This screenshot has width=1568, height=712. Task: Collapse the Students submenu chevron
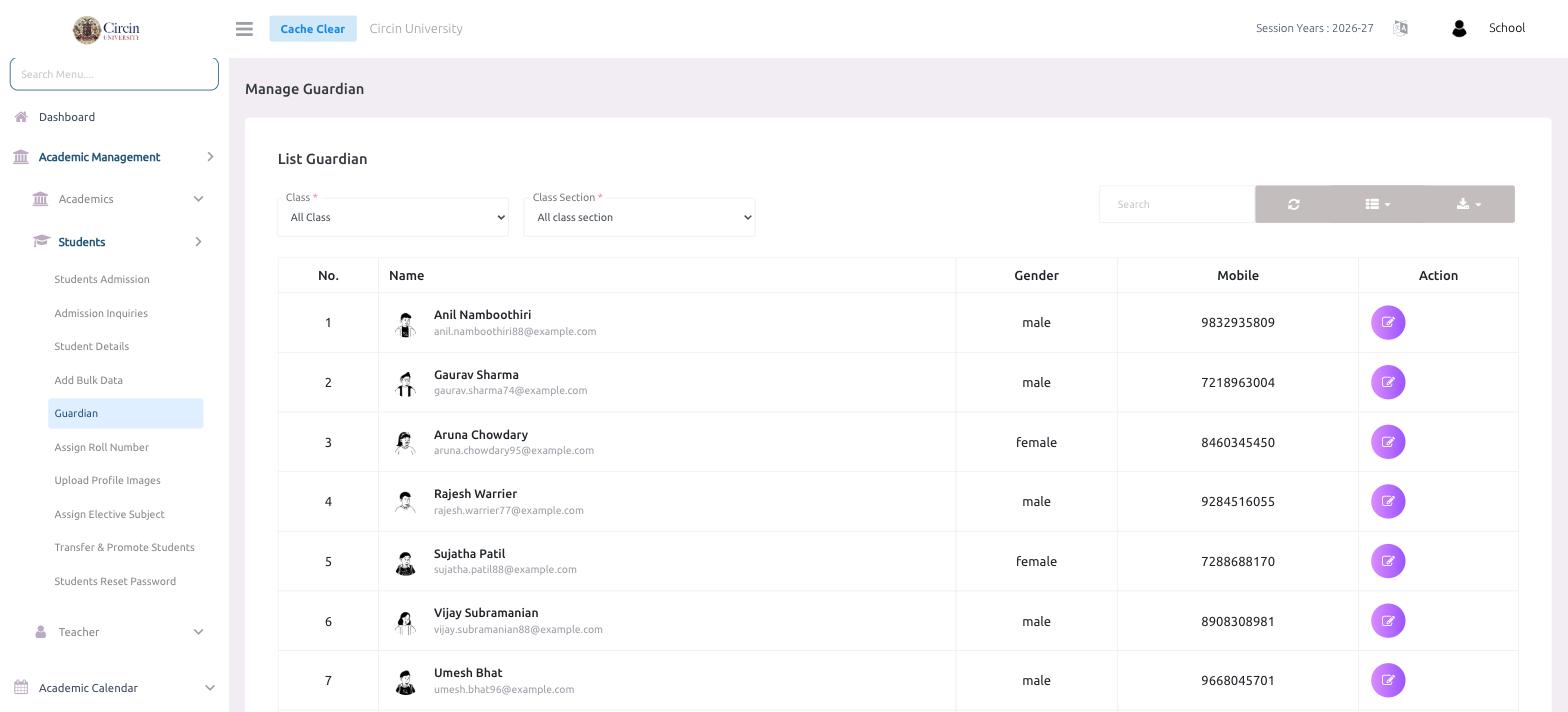coord(198,242)
